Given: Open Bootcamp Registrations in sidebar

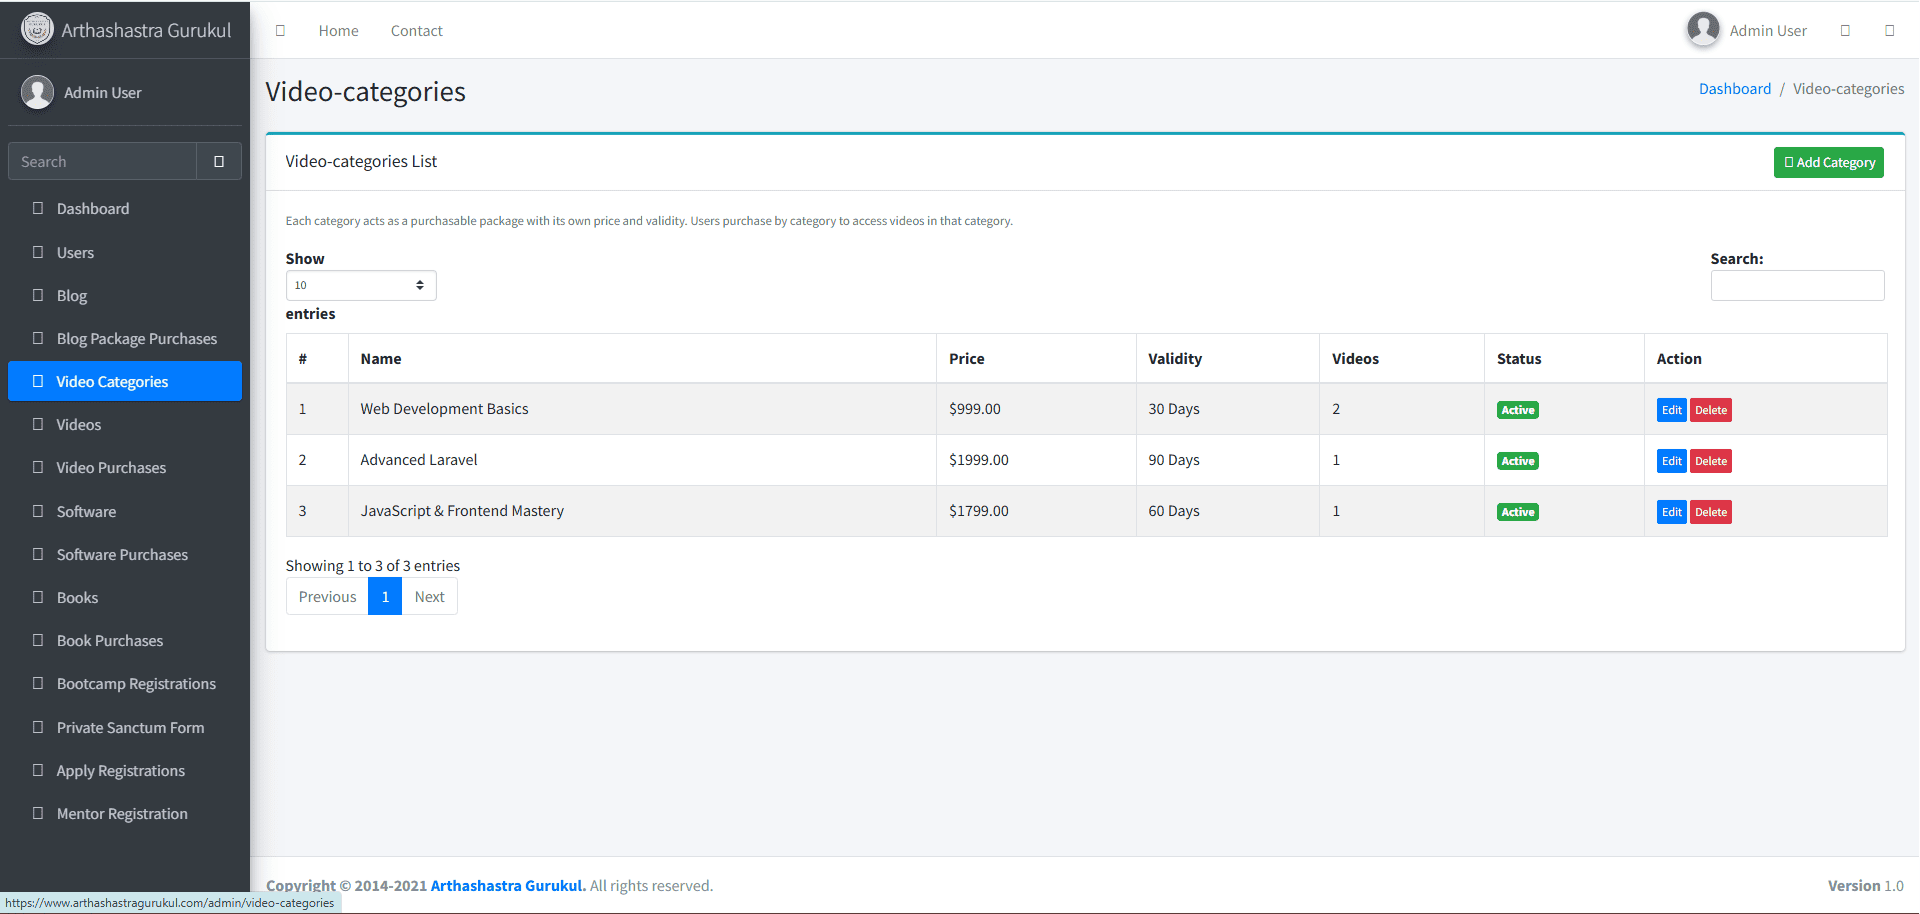Looking at the screenshot, I should pos(125,683).
